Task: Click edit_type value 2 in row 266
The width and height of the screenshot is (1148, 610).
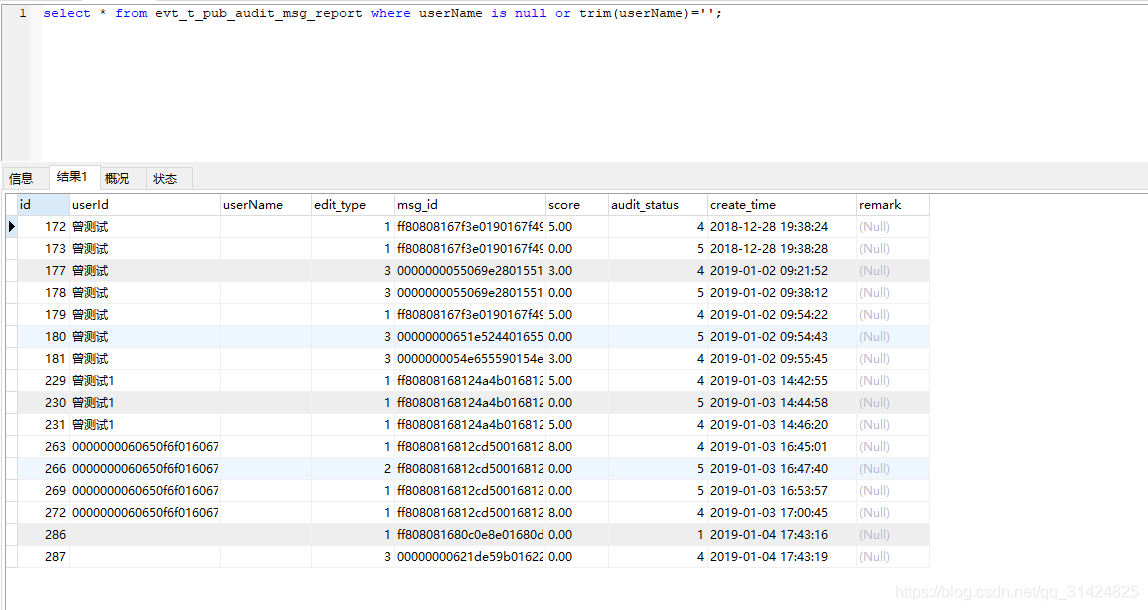Action: [353, 469]
